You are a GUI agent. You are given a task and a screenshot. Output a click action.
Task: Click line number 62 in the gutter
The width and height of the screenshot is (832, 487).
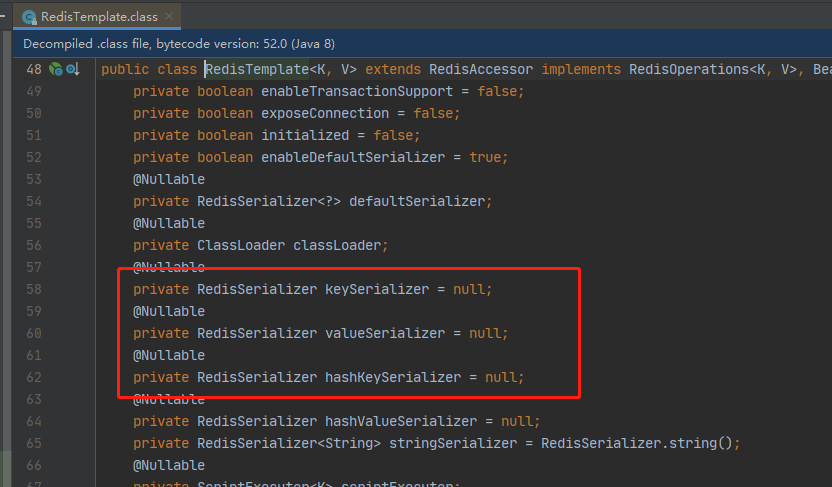pyautogui.click(x=34, y=378)
